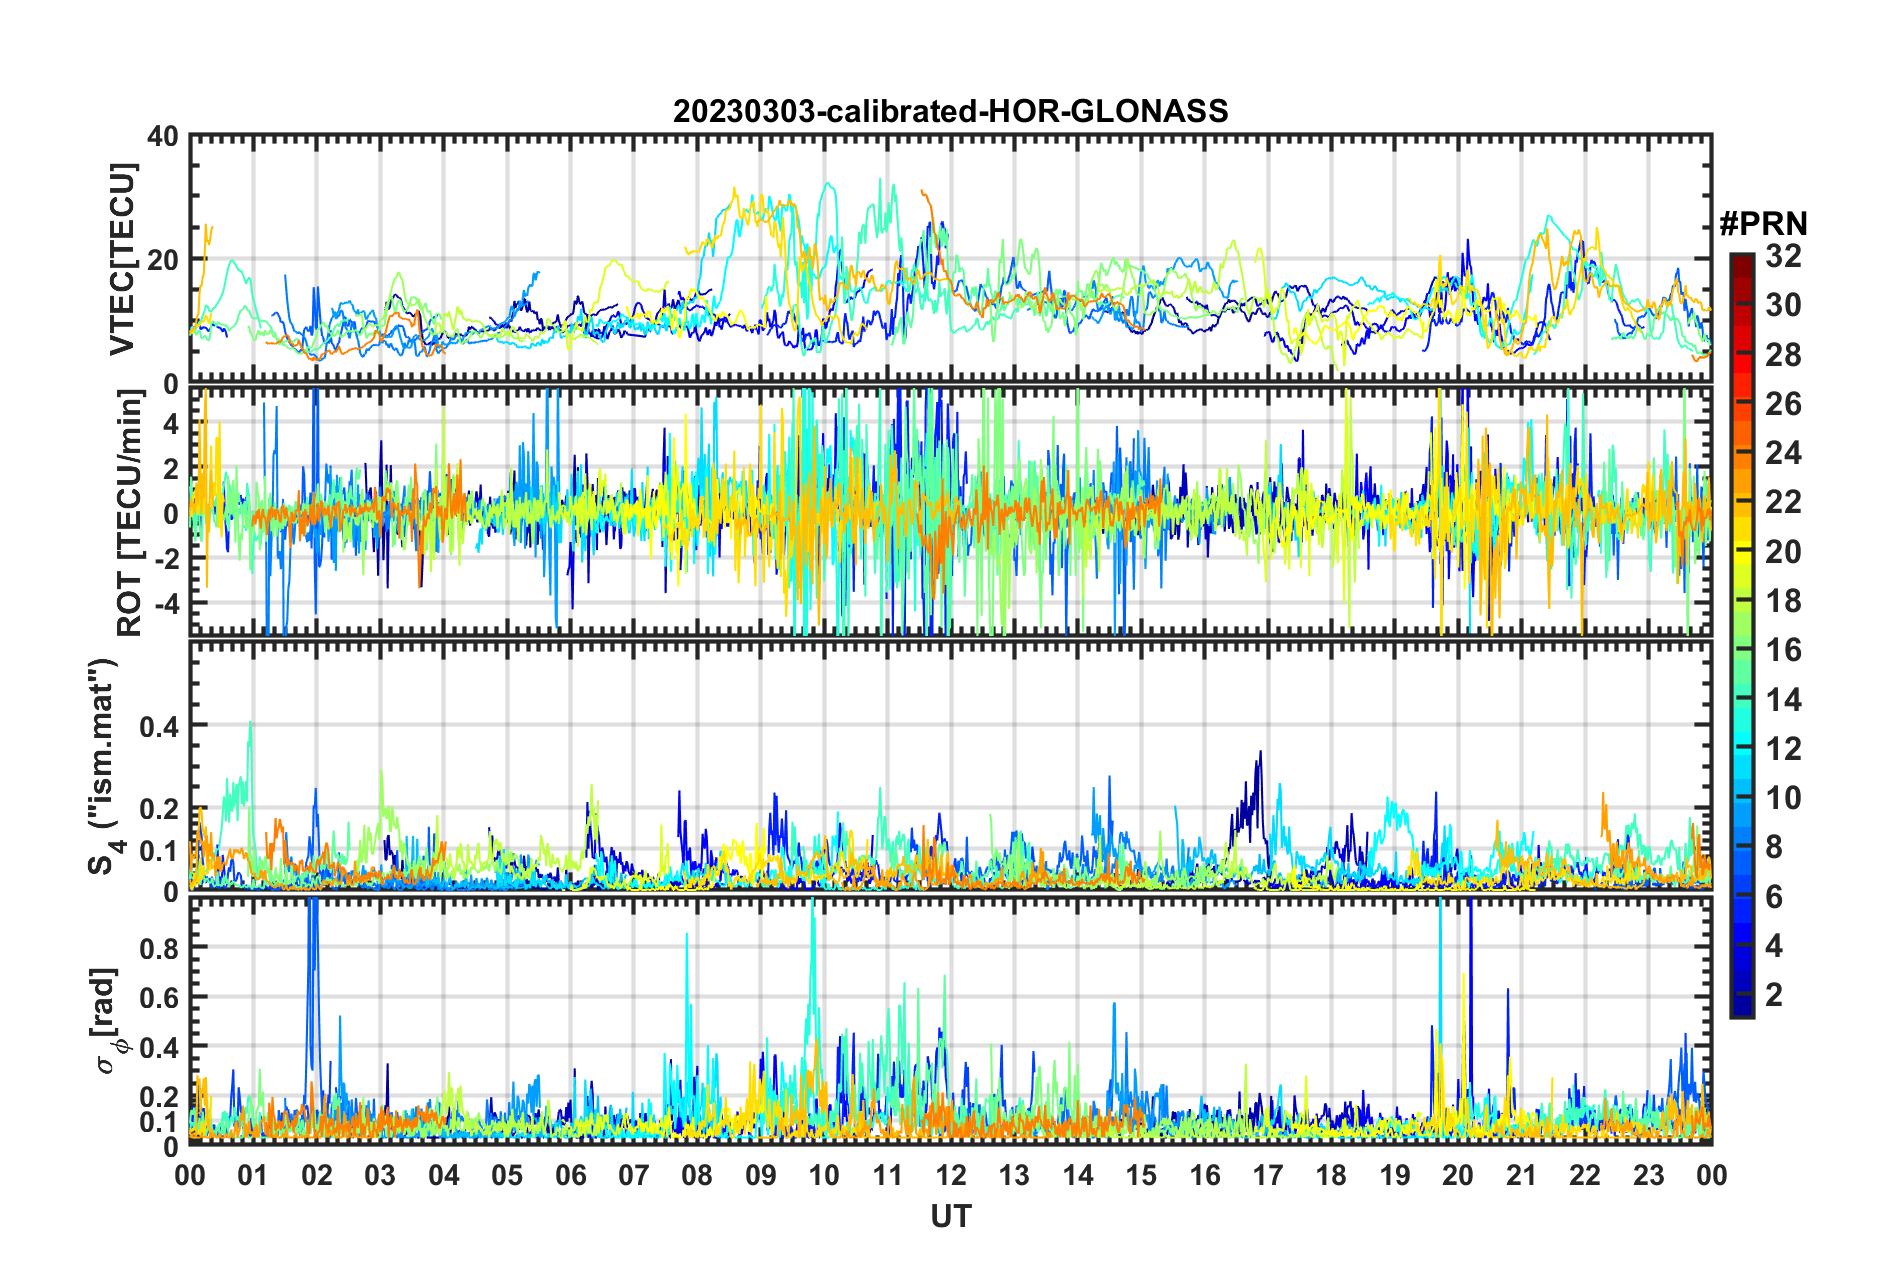Click inside the ROT time-series panel
The width and height of the screenshot is (1902, 1272).
click(x=951, y=511)
